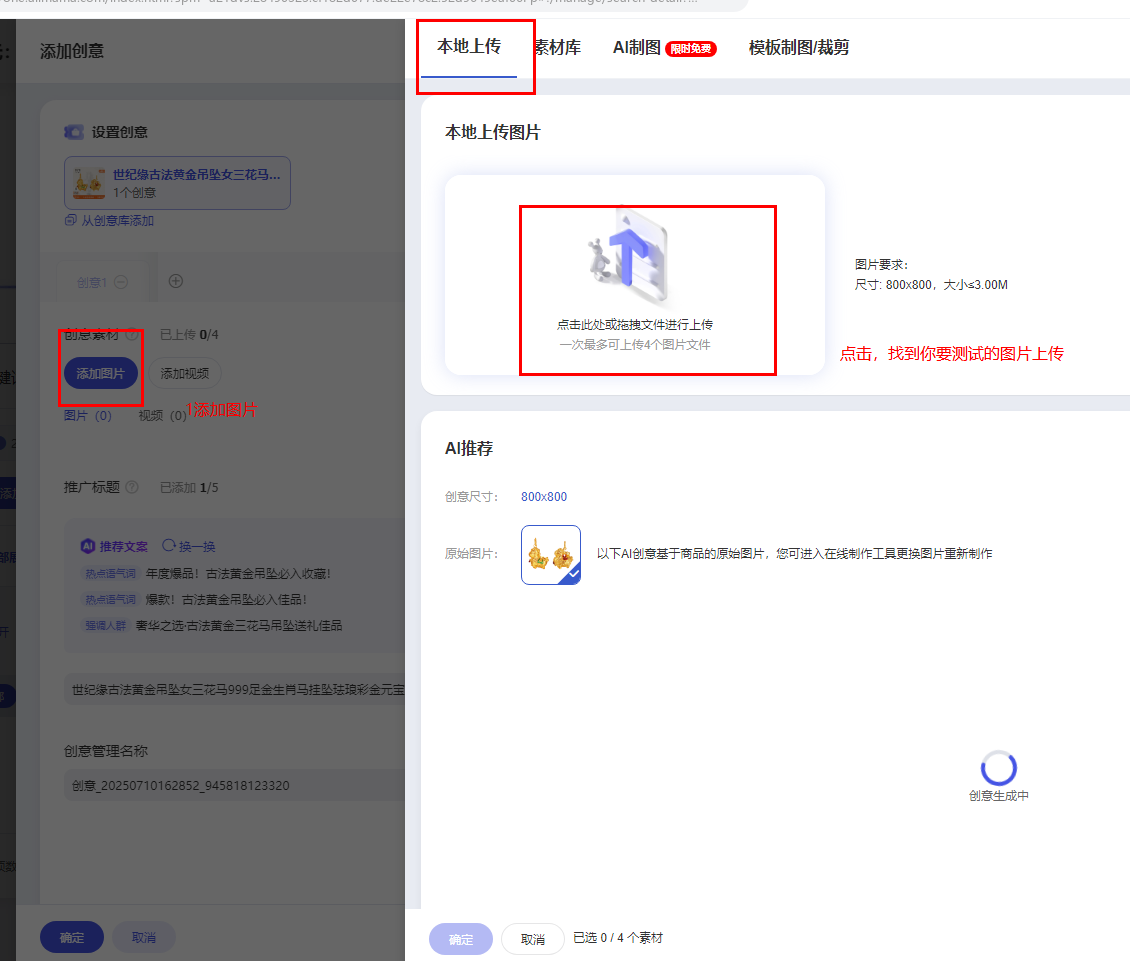Choose suggested title 年度爆品！古法黄金吊坠必入收藏！
This screenshot has width=1130, height=961.
[238, 574]
